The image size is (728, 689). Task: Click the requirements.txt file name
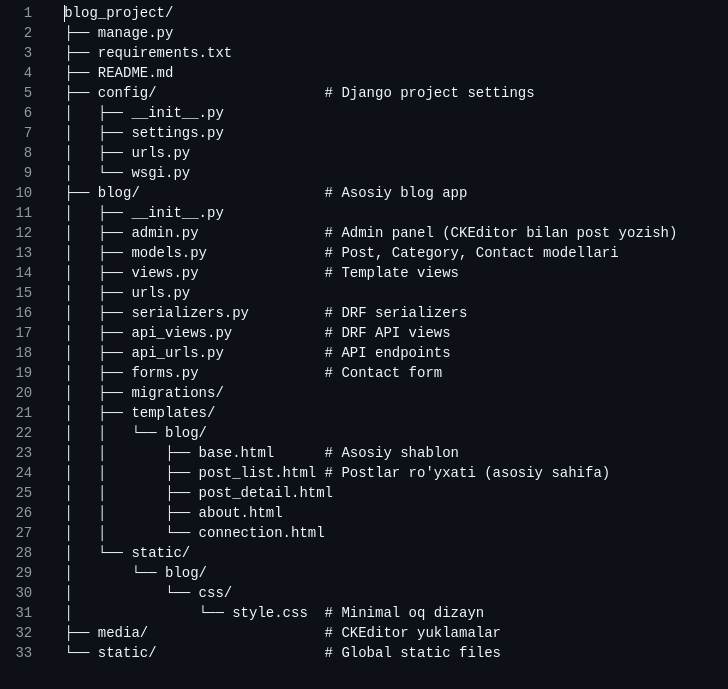164,53
